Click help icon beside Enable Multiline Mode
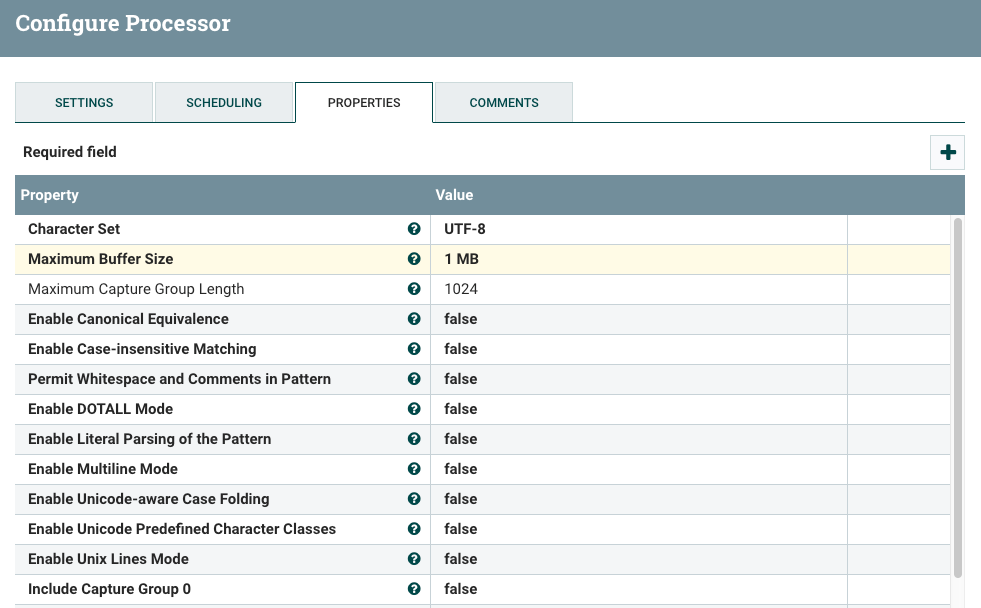The width and height of the screenshot is (981, 608). [x=414, y=469]
